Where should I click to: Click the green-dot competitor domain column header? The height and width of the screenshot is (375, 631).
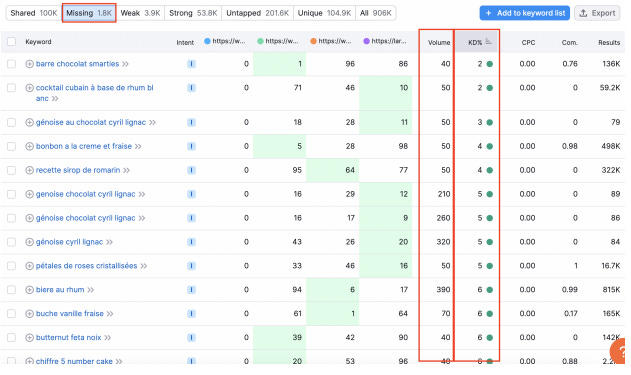click(278, 41)
